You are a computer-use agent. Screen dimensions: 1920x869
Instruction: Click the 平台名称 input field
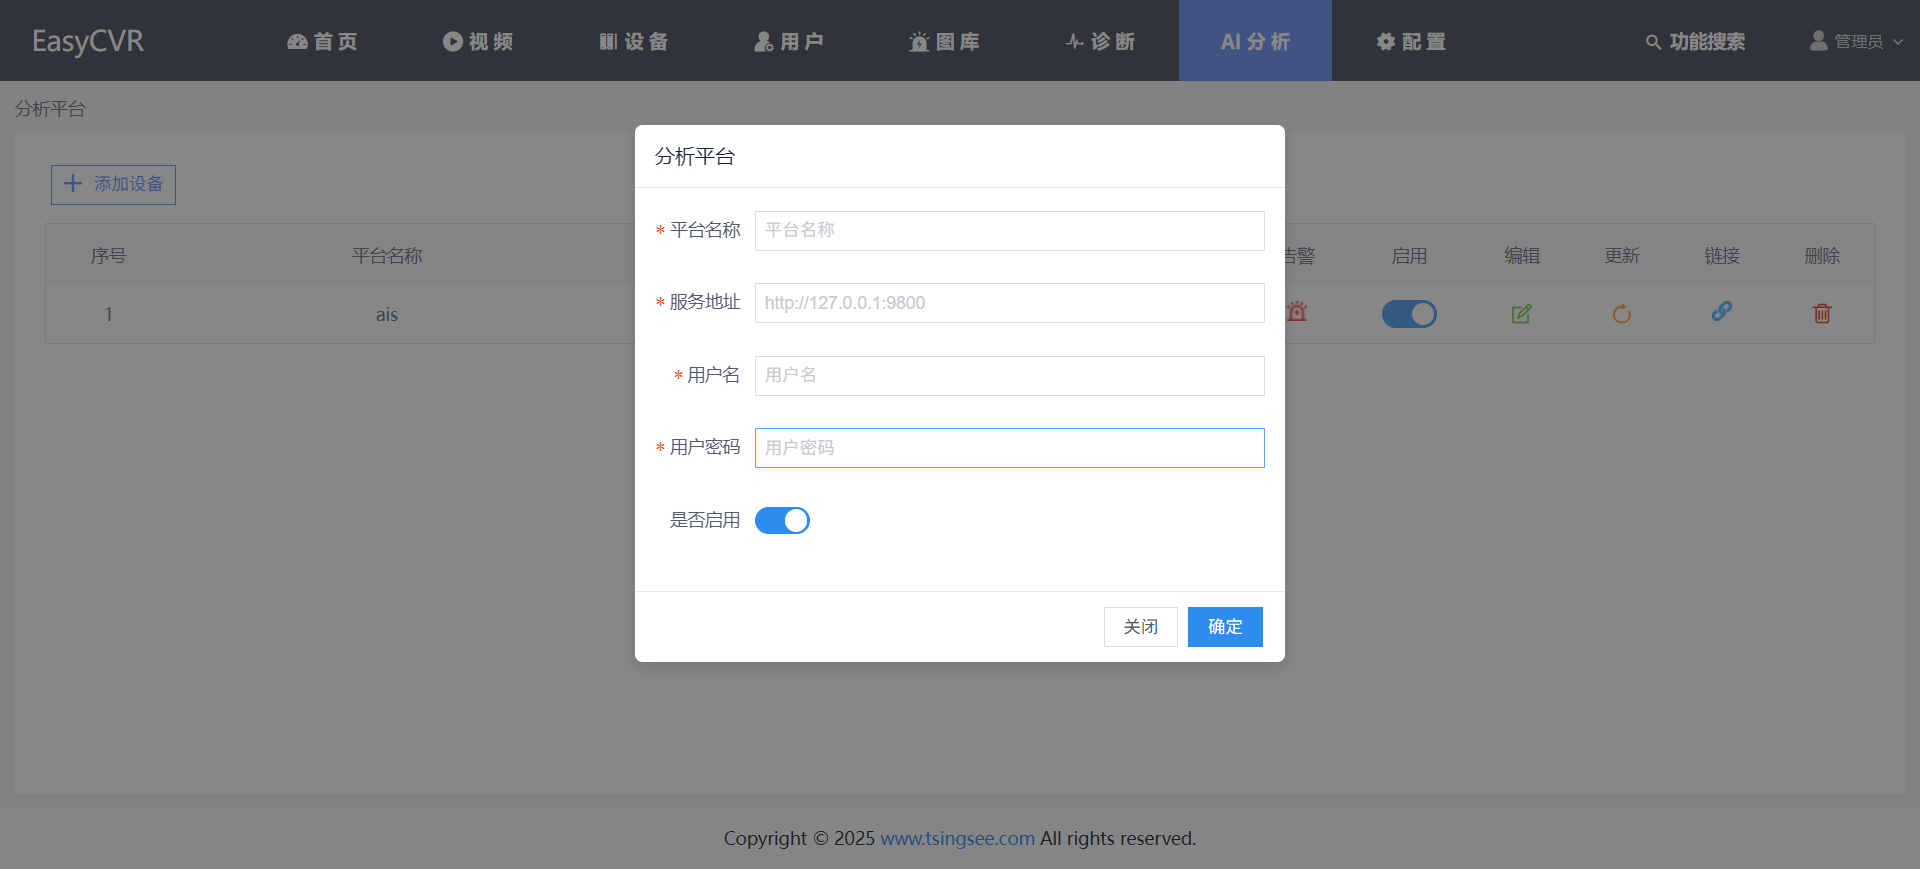[x=1009, y=231]
